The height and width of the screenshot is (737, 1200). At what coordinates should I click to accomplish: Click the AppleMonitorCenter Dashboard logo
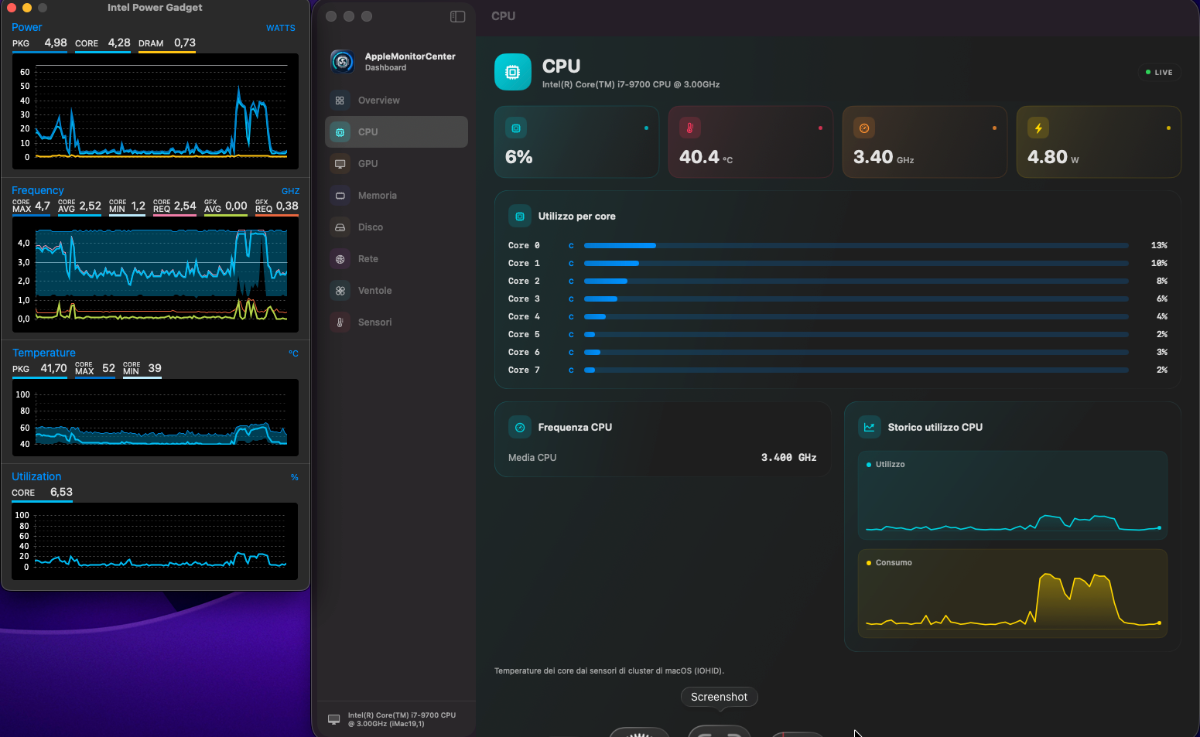click(343, 62)
